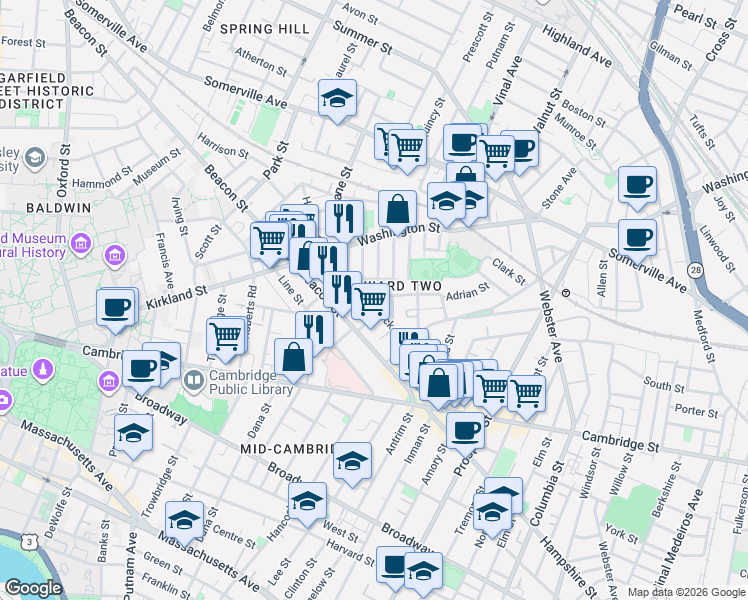748x600 pixels.
Task: Click the SPRING HILL neighborhood label
Action: point(265,29)
